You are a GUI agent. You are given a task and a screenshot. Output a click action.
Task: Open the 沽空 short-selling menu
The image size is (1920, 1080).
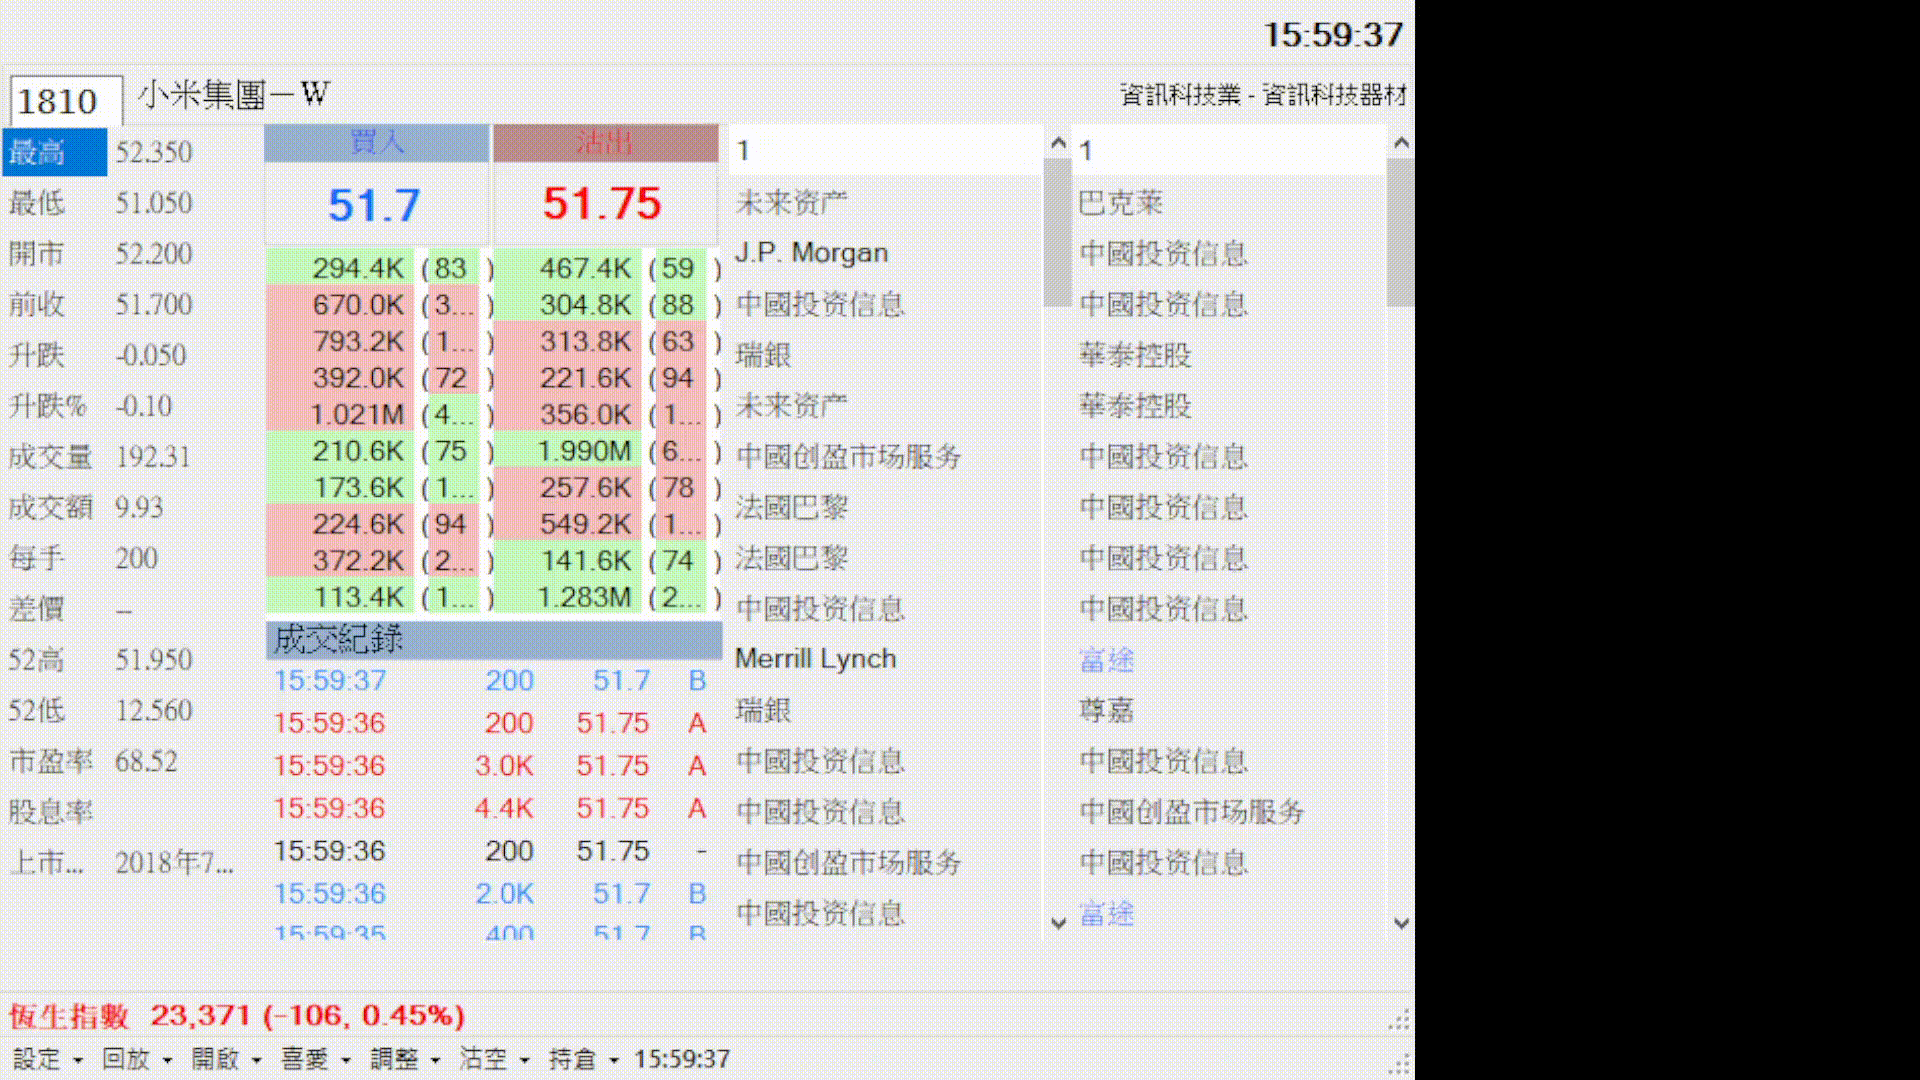(494, 1058)
